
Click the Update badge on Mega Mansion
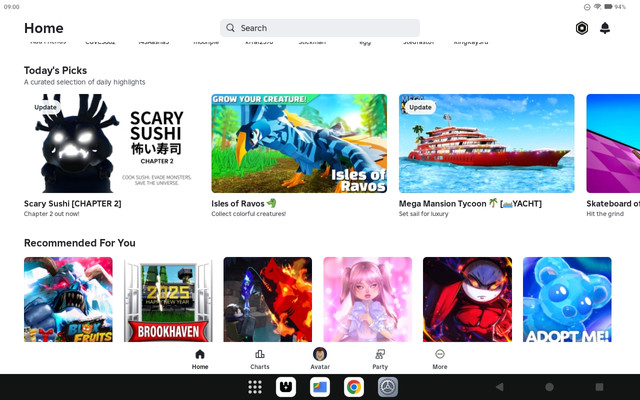pos(420,107)
